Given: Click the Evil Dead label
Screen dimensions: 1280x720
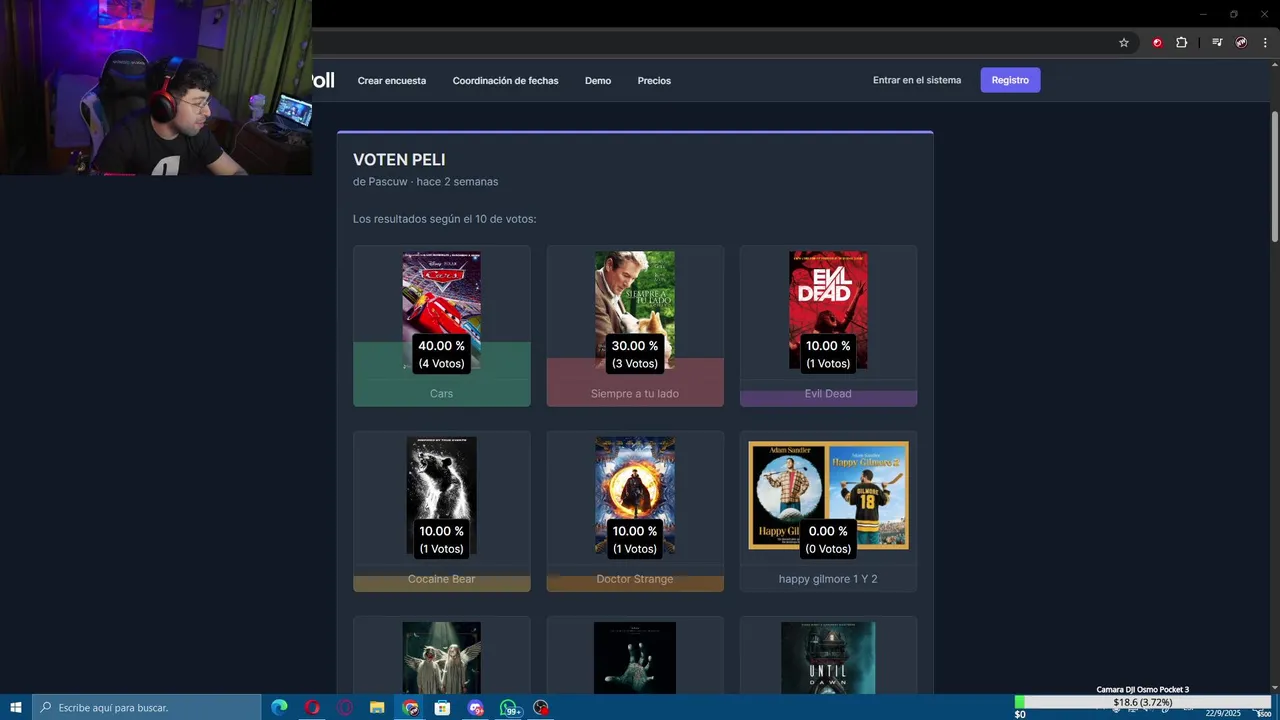Looking at the screenshot, I should (828, 394).
